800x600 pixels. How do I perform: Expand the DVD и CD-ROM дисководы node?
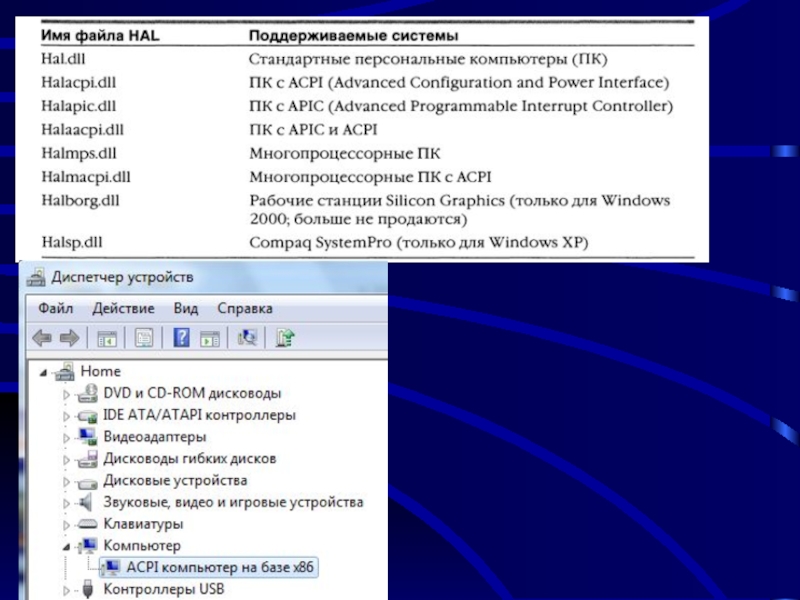click(68, 394)
